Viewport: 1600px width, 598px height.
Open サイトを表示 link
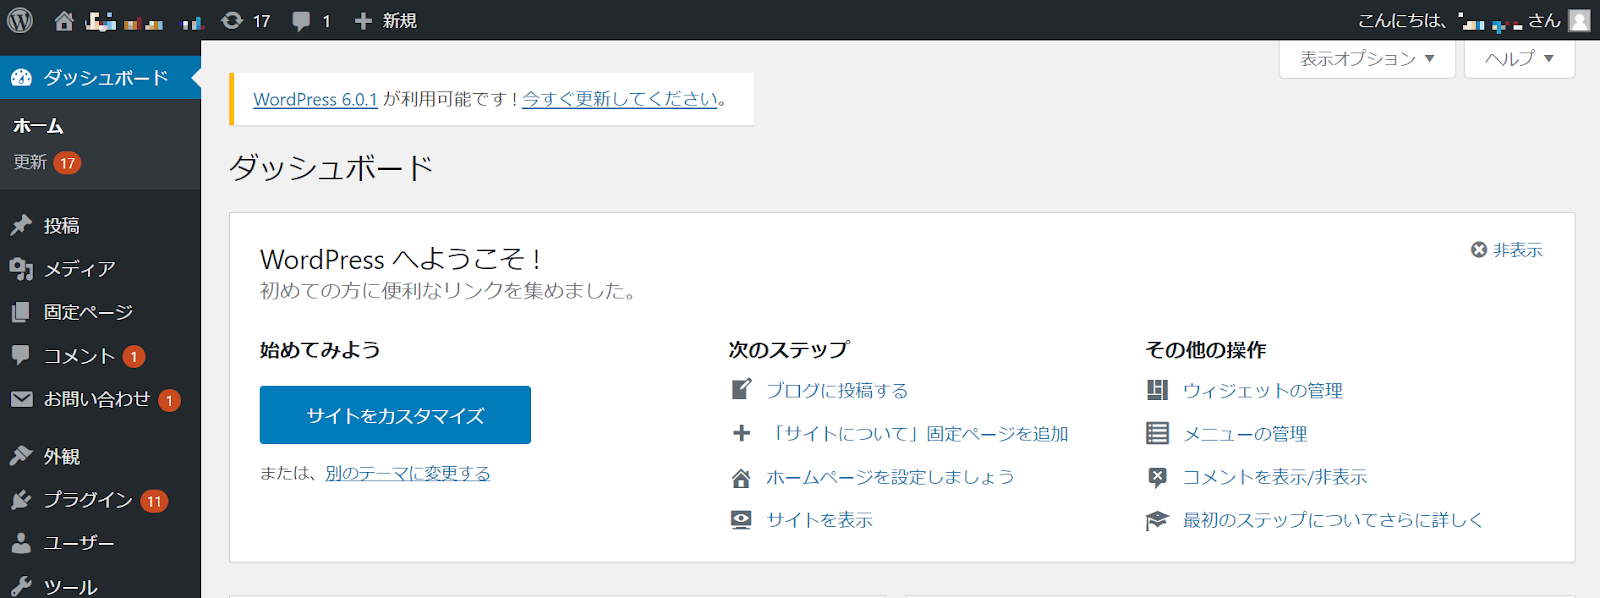point(819,520)
